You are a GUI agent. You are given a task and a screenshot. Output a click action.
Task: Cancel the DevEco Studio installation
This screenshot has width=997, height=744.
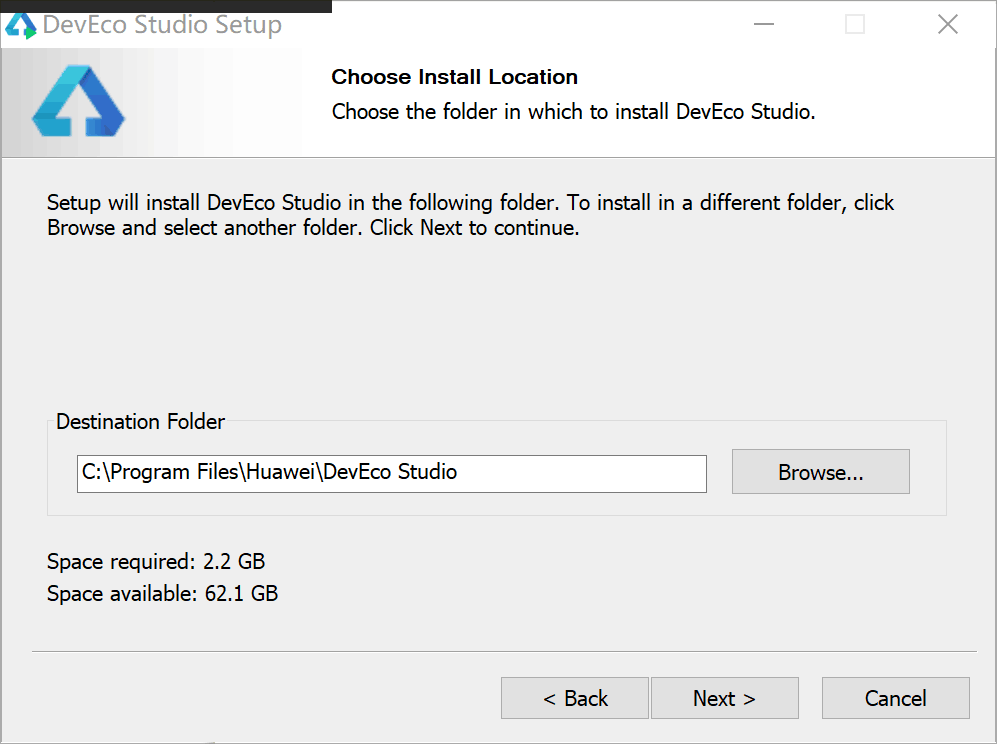(895, 698)
